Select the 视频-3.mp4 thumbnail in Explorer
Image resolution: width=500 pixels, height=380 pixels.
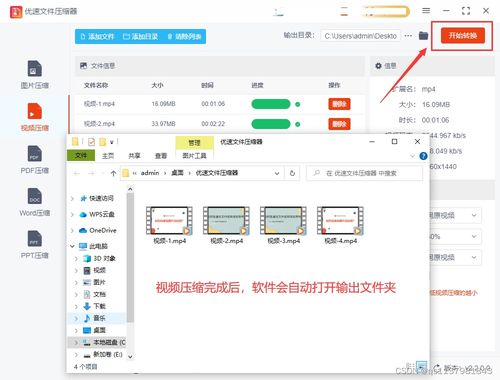[284, 221]
